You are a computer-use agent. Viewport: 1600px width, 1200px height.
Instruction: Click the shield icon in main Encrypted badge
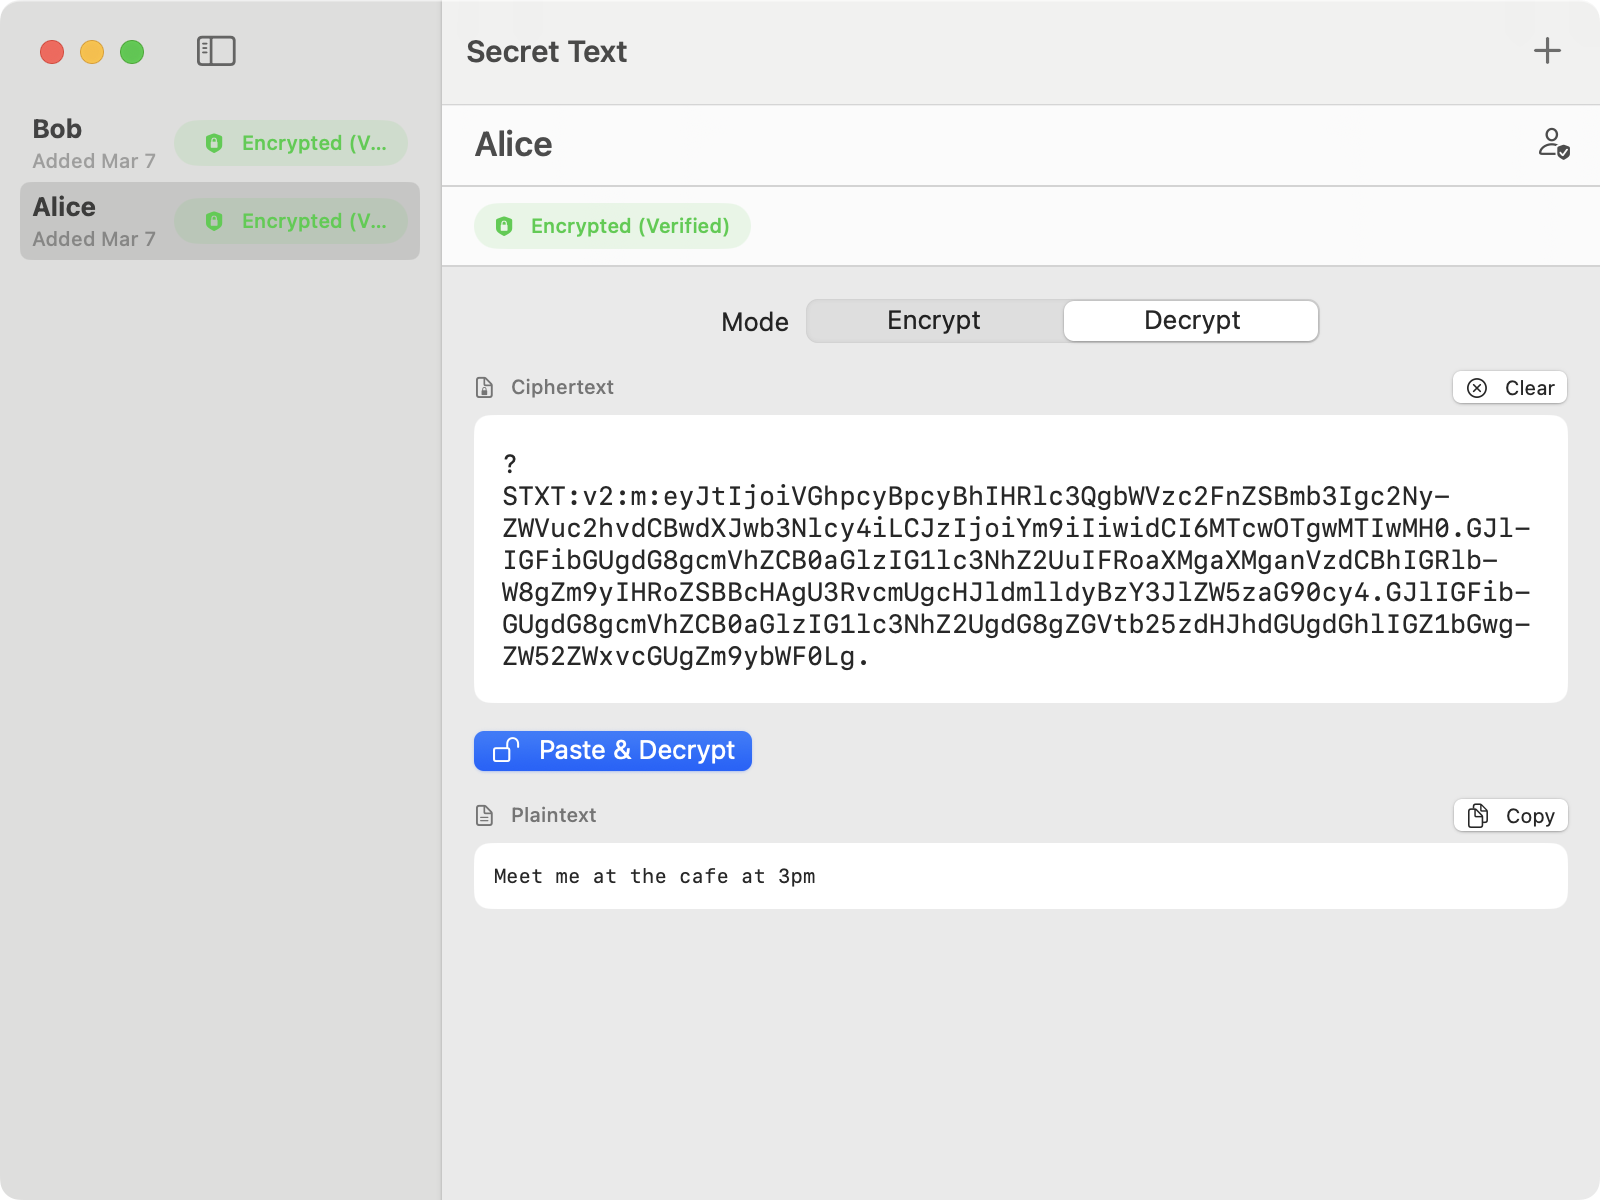tap(505, 226)
